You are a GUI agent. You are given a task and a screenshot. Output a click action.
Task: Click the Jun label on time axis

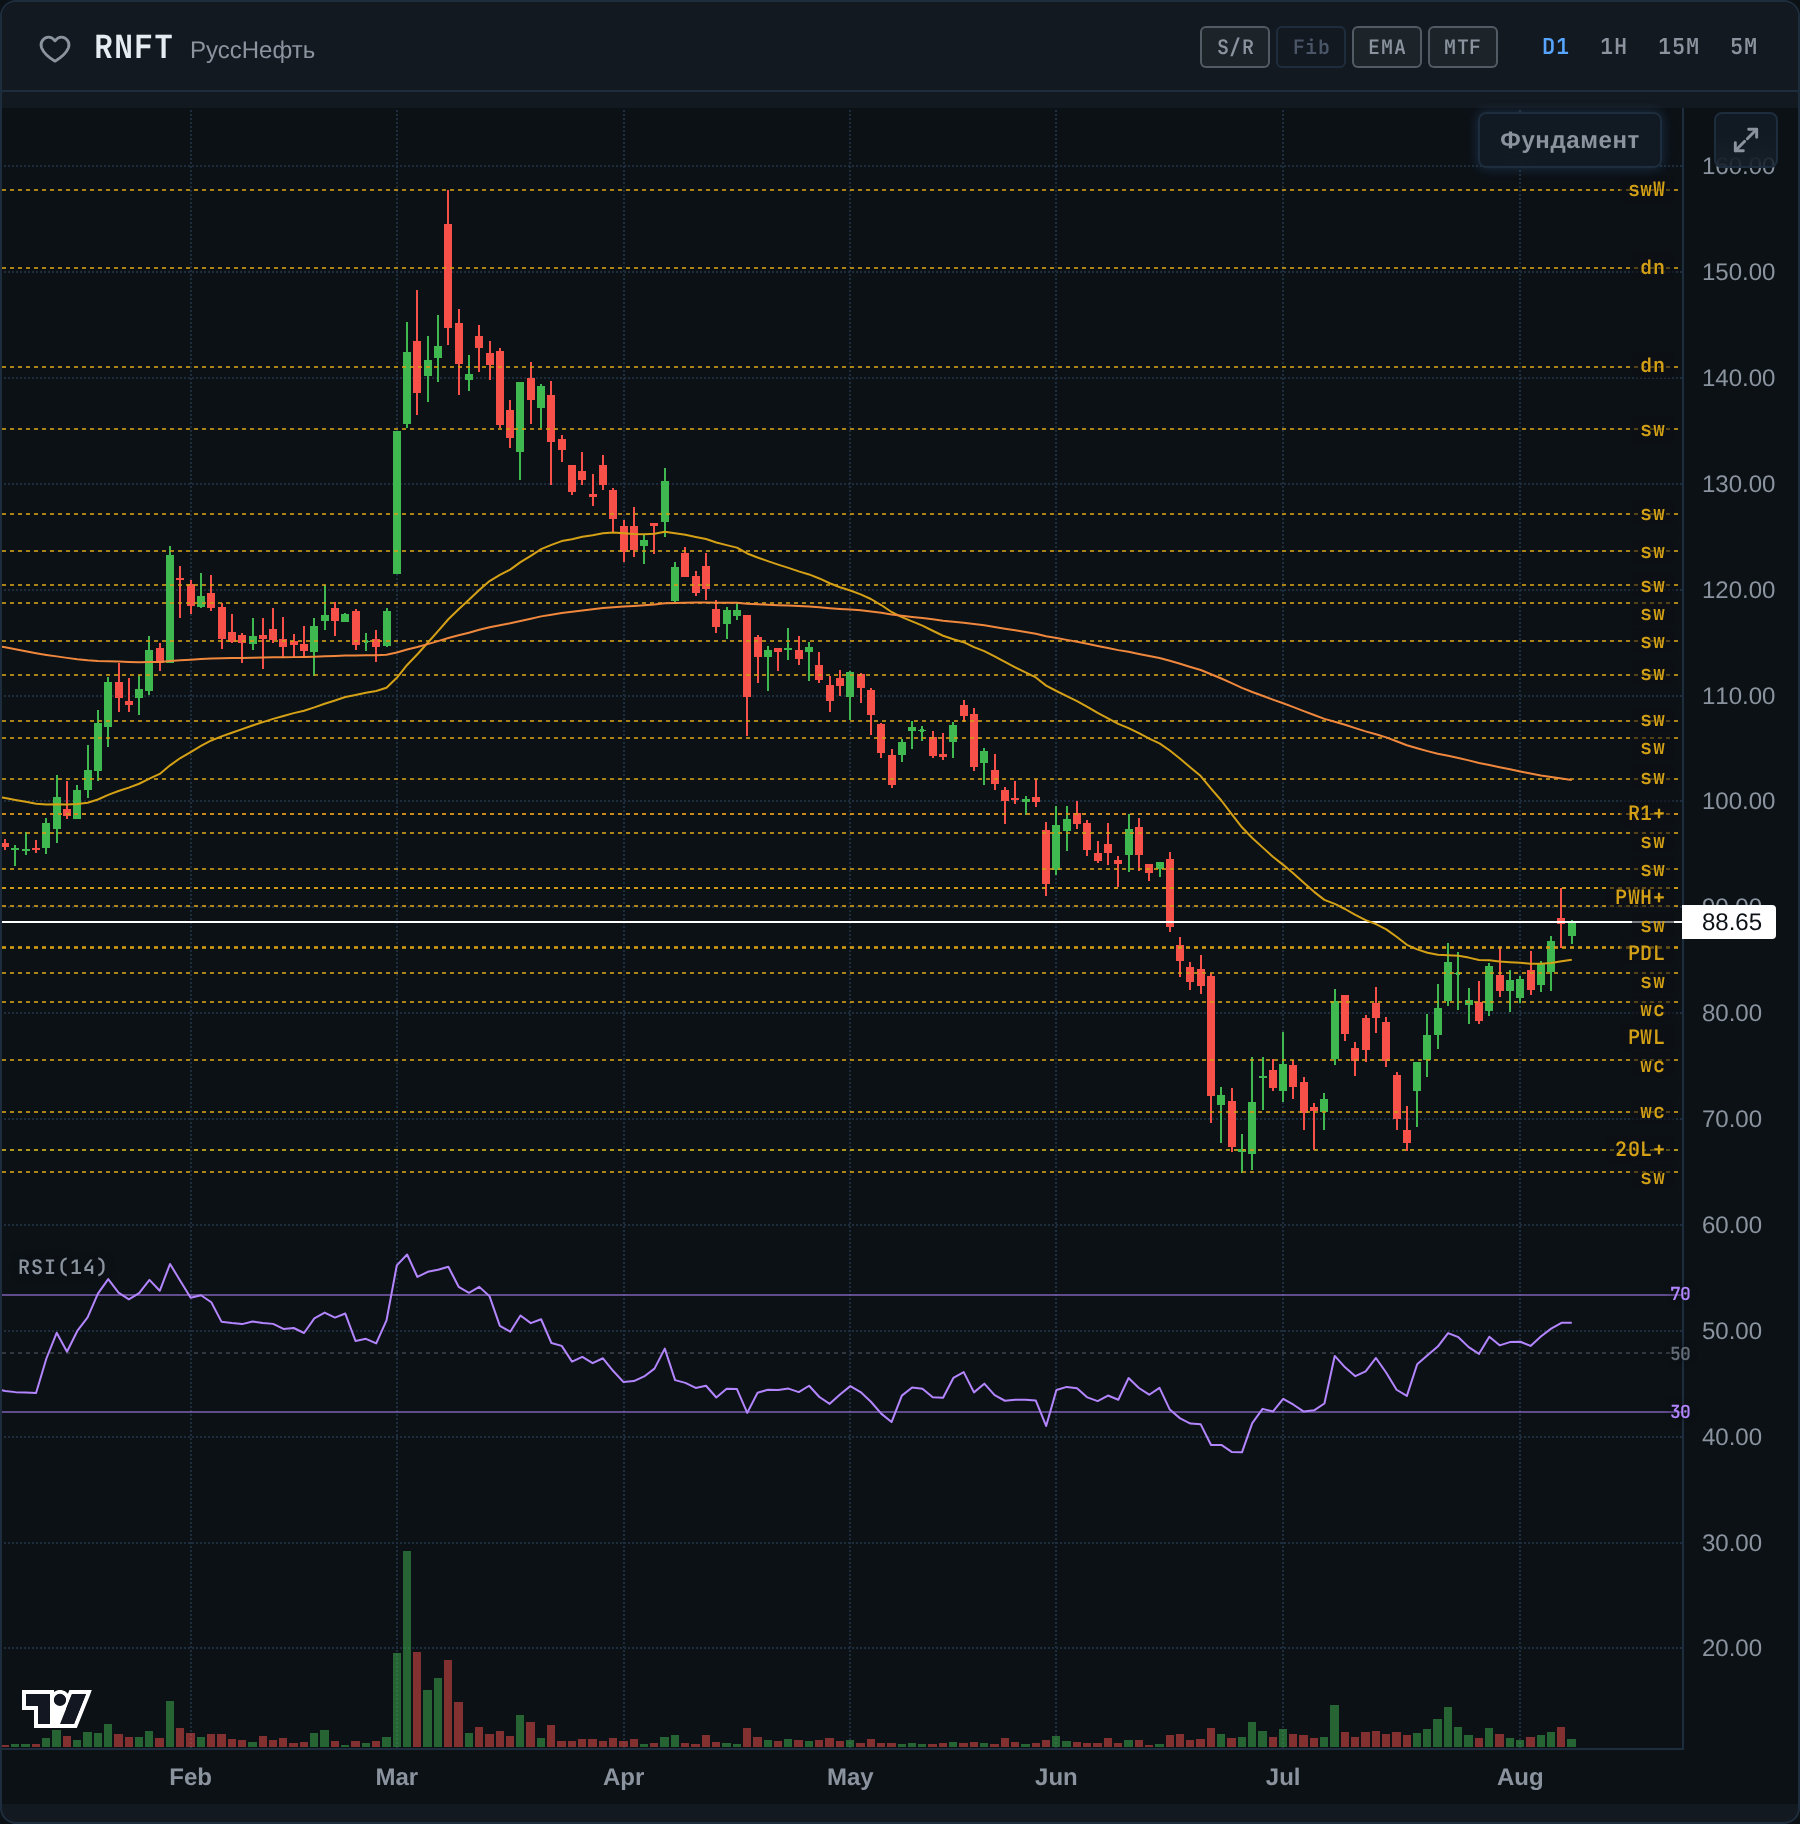click(1056, 1777)
